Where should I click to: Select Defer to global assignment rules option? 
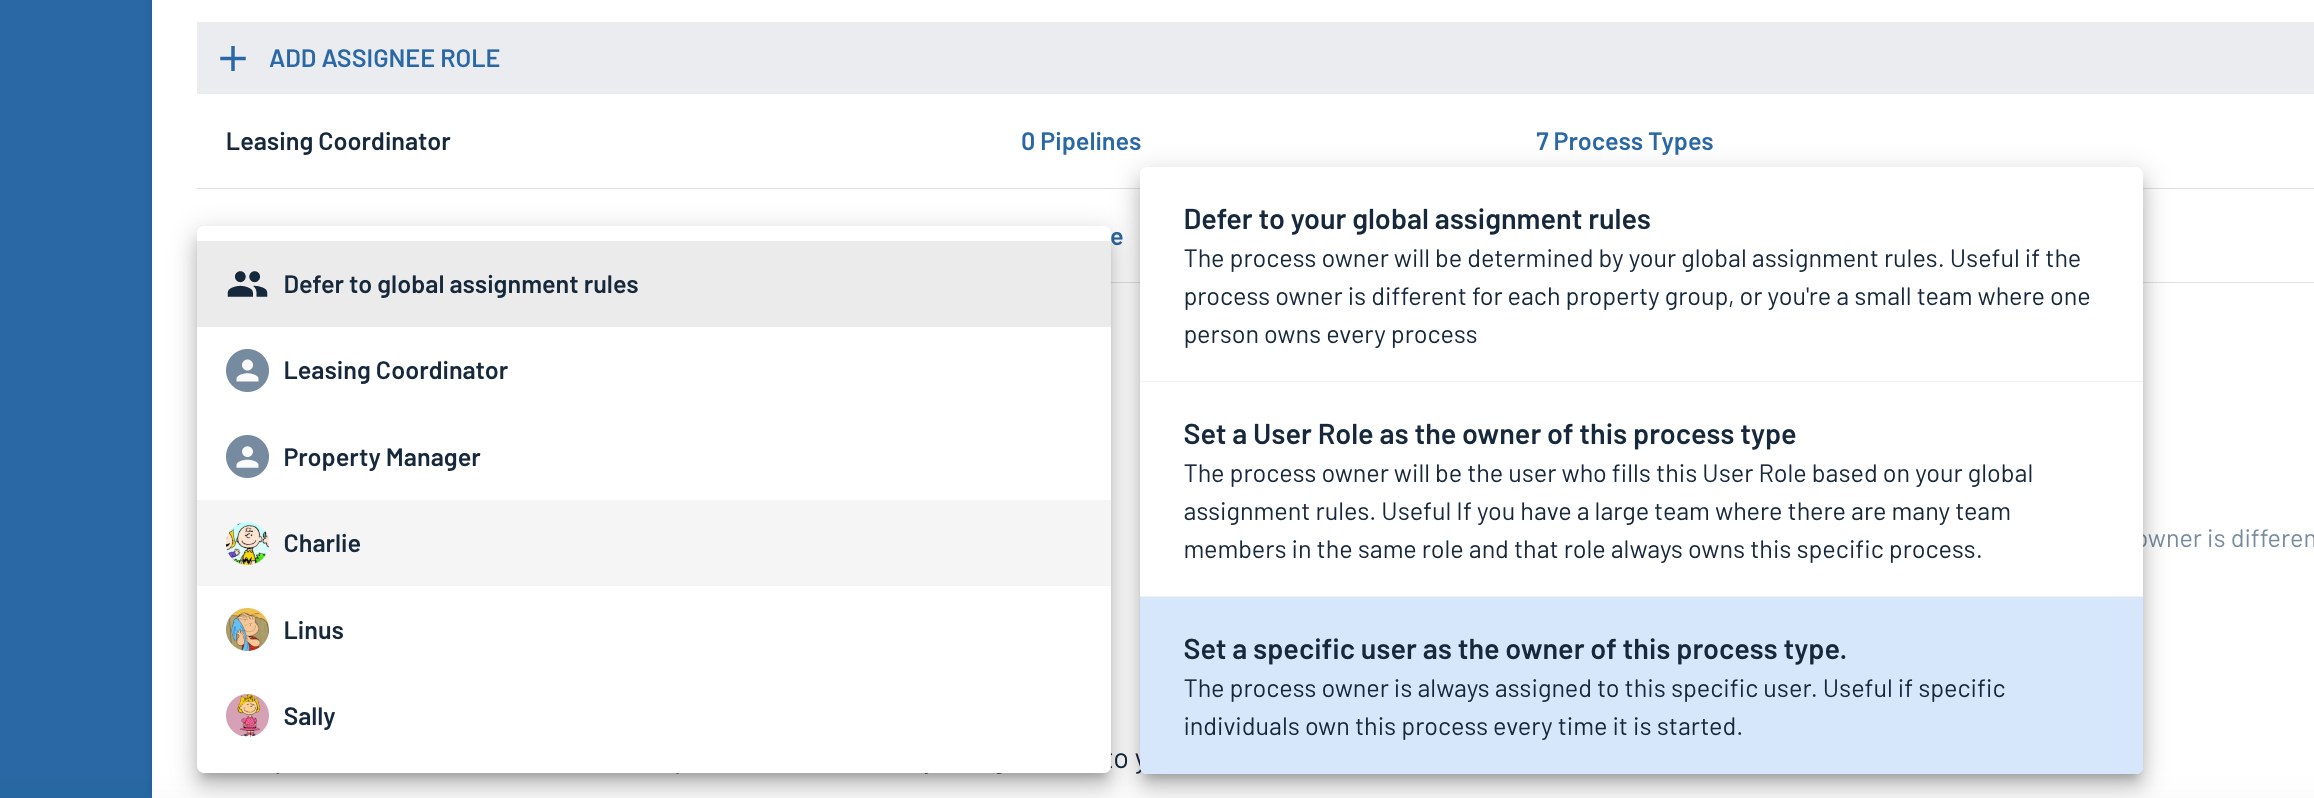(654, 285)
